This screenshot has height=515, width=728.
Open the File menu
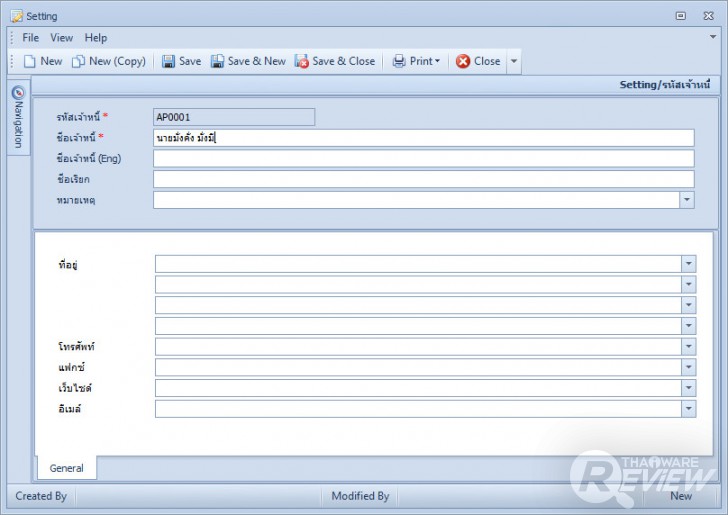[31, 38]
